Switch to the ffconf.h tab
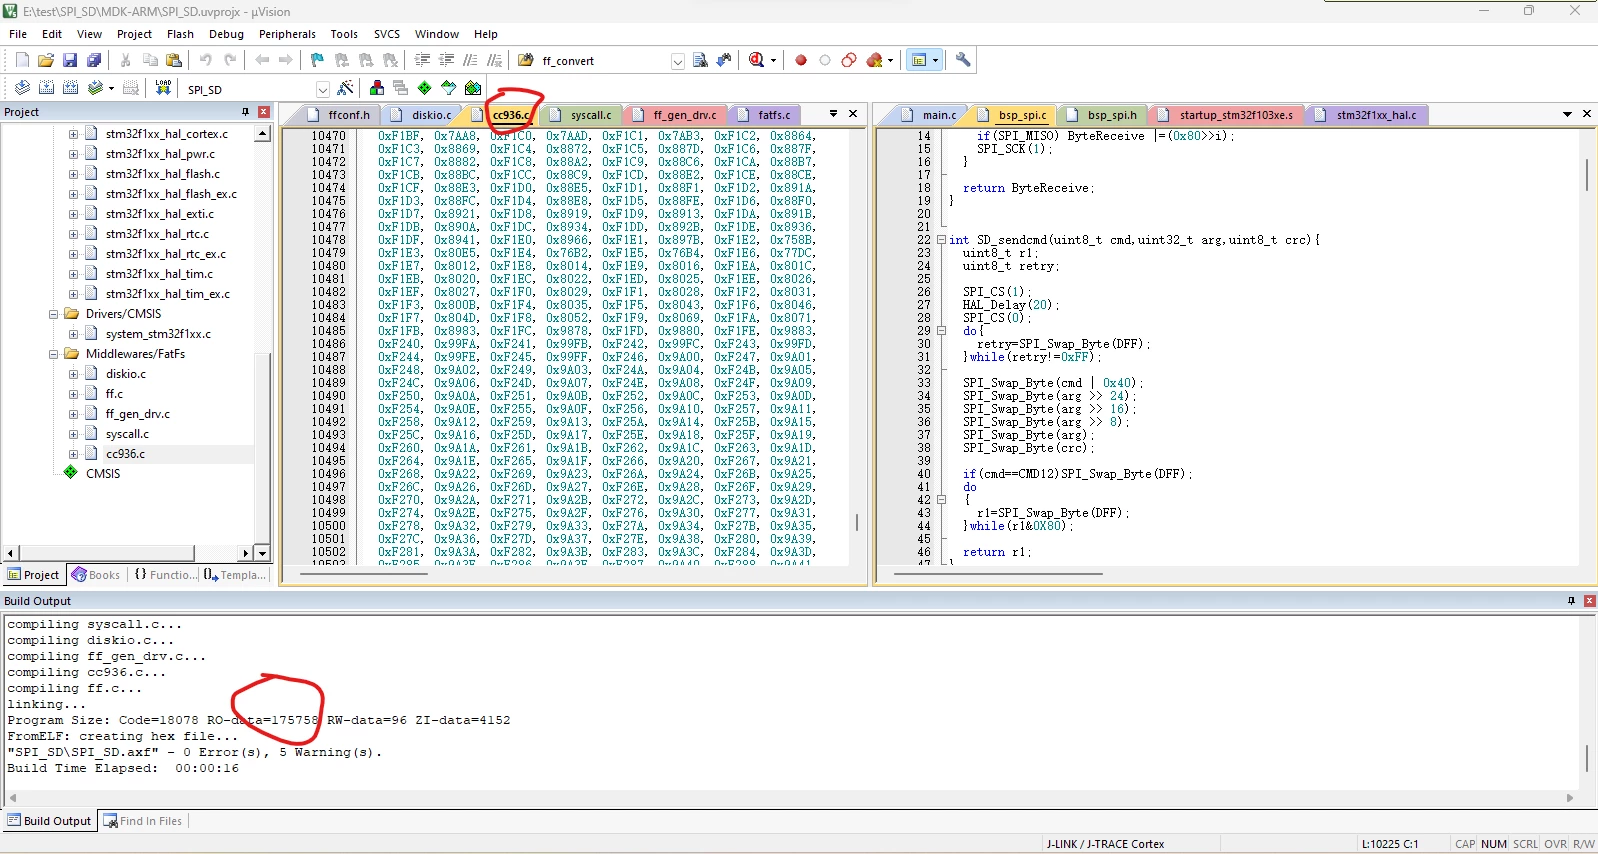The image size is (1598, 854). pyautogui.click(x=339, y=115)
